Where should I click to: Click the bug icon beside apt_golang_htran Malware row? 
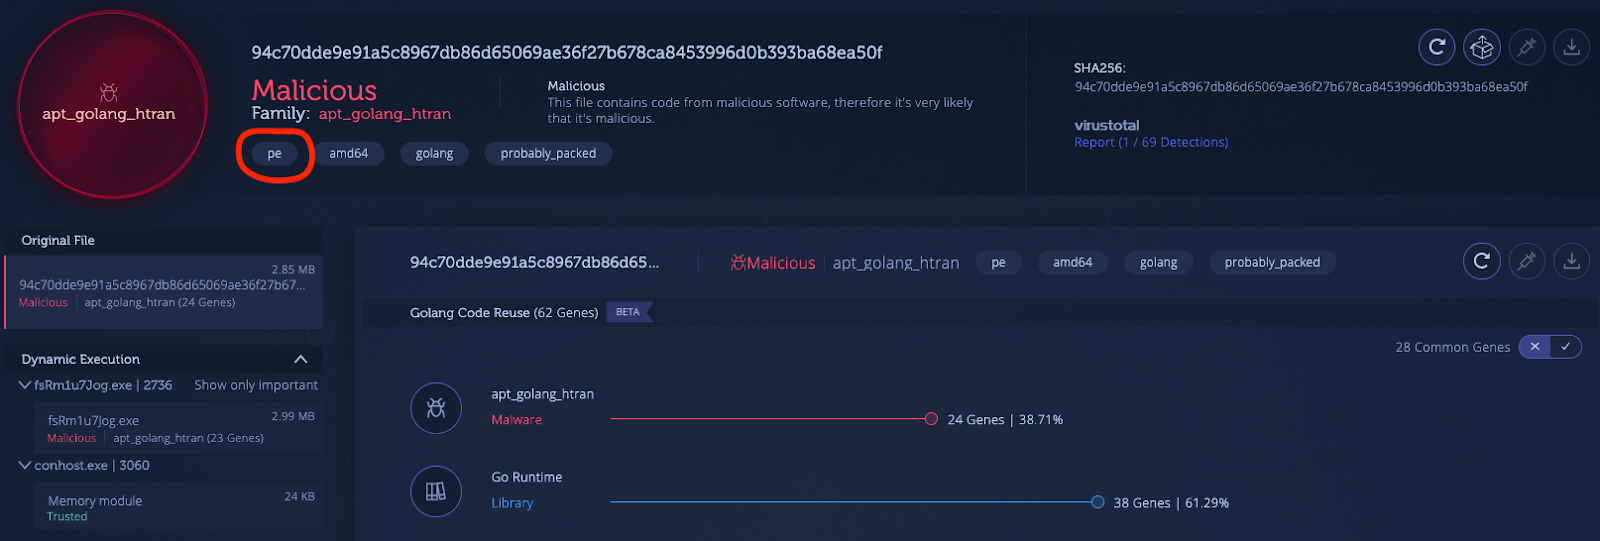click(x=436, y=408)
